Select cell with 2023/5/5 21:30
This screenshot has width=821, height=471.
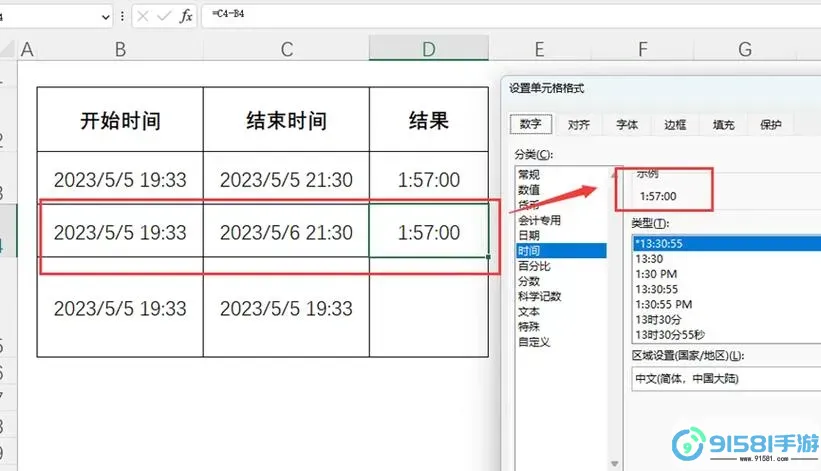pyautogui.click(x=286, y=180)
